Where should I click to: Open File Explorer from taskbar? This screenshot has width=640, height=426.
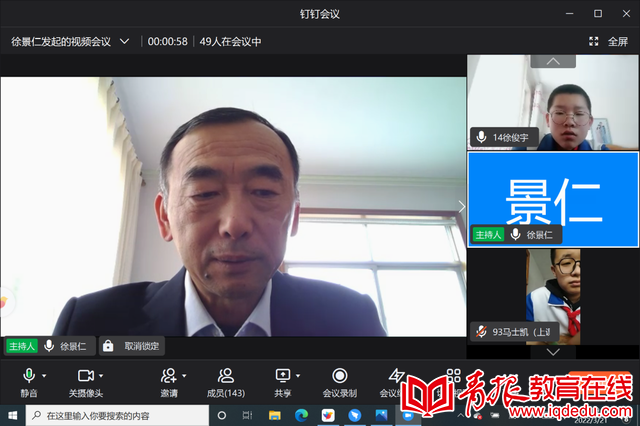point(275,415)
